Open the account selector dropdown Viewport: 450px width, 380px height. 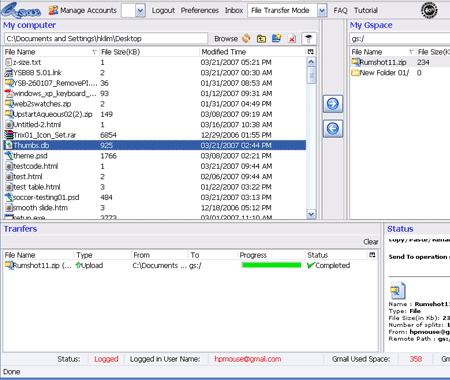140,10
